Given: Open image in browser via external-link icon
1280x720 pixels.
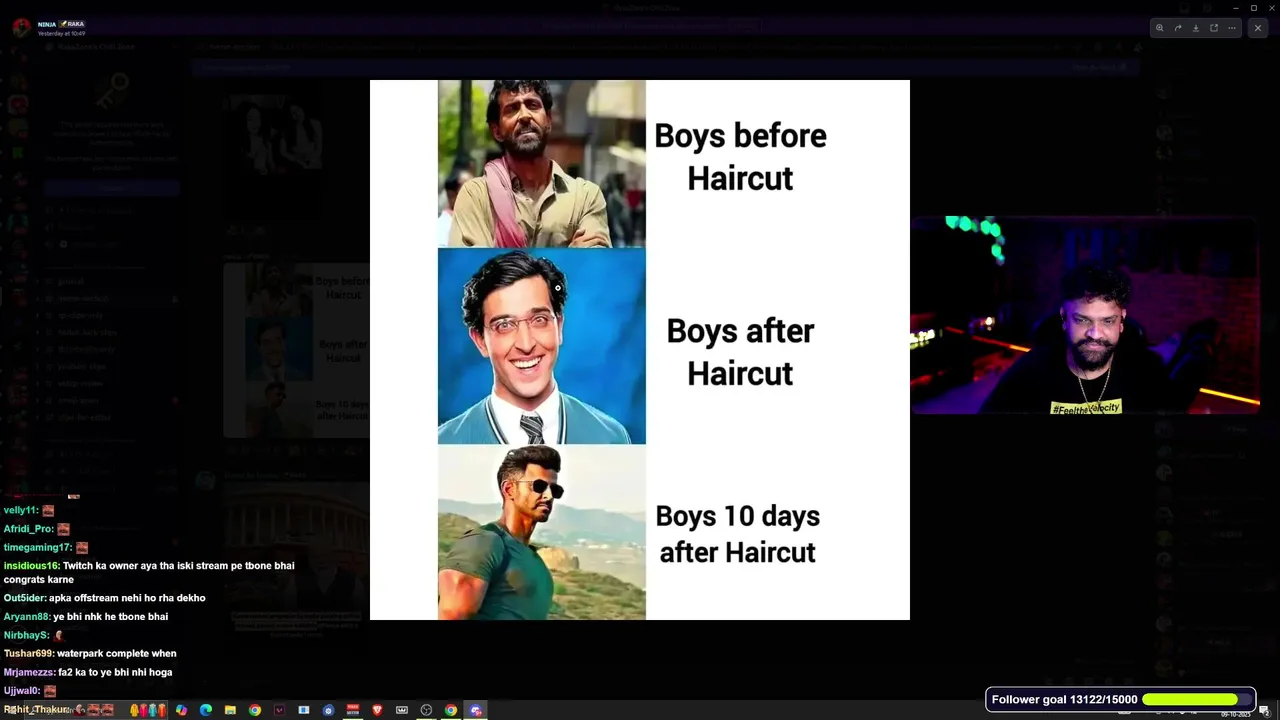Looking at the screenshot, I should (x=1214, y=28).
